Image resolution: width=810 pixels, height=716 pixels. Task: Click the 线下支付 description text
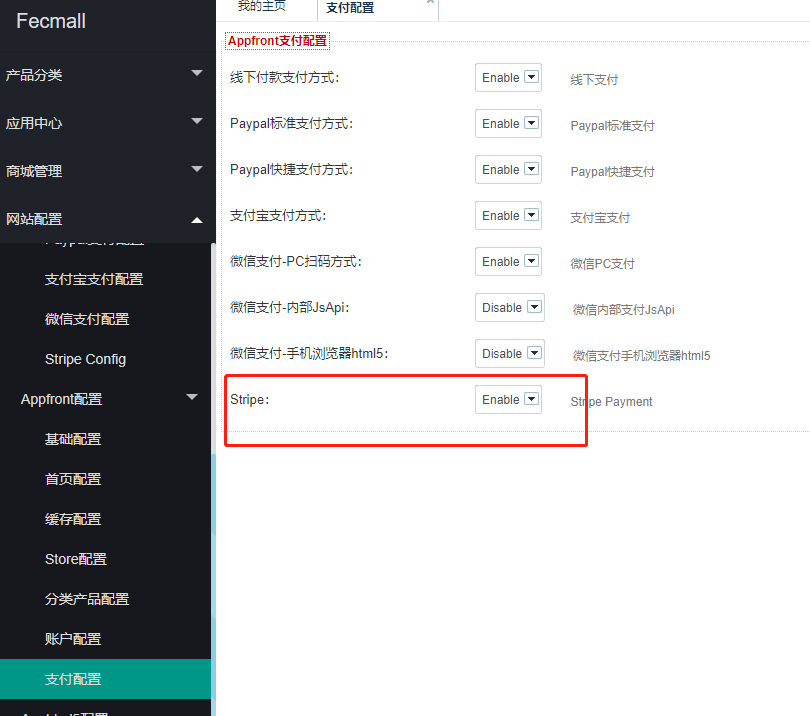(x=594, y=80)
